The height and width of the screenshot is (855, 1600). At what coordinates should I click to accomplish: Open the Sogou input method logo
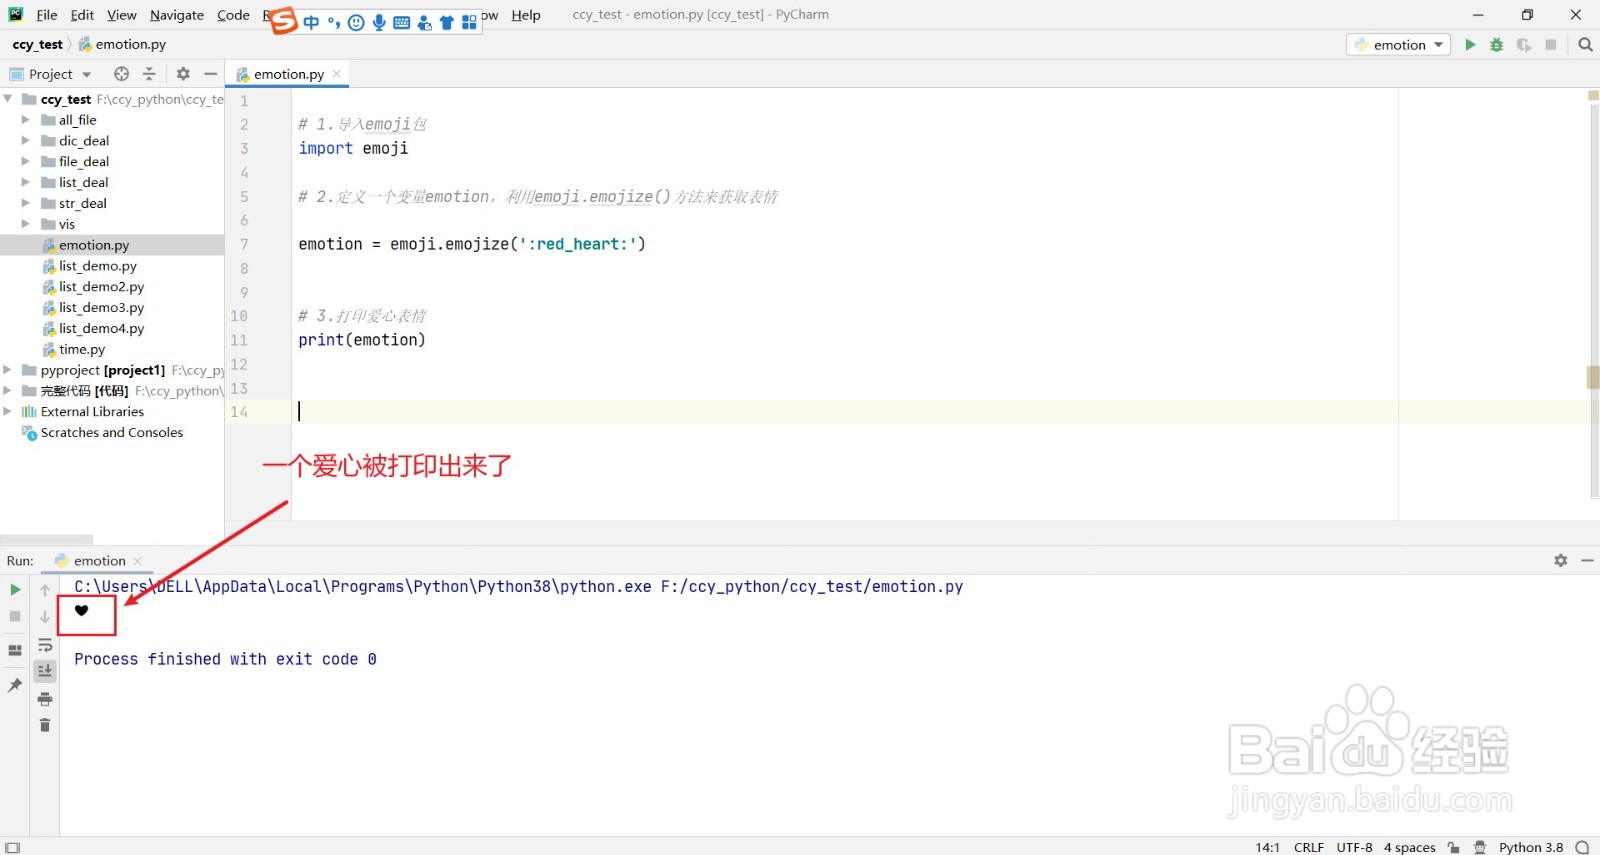click(284, 20)
